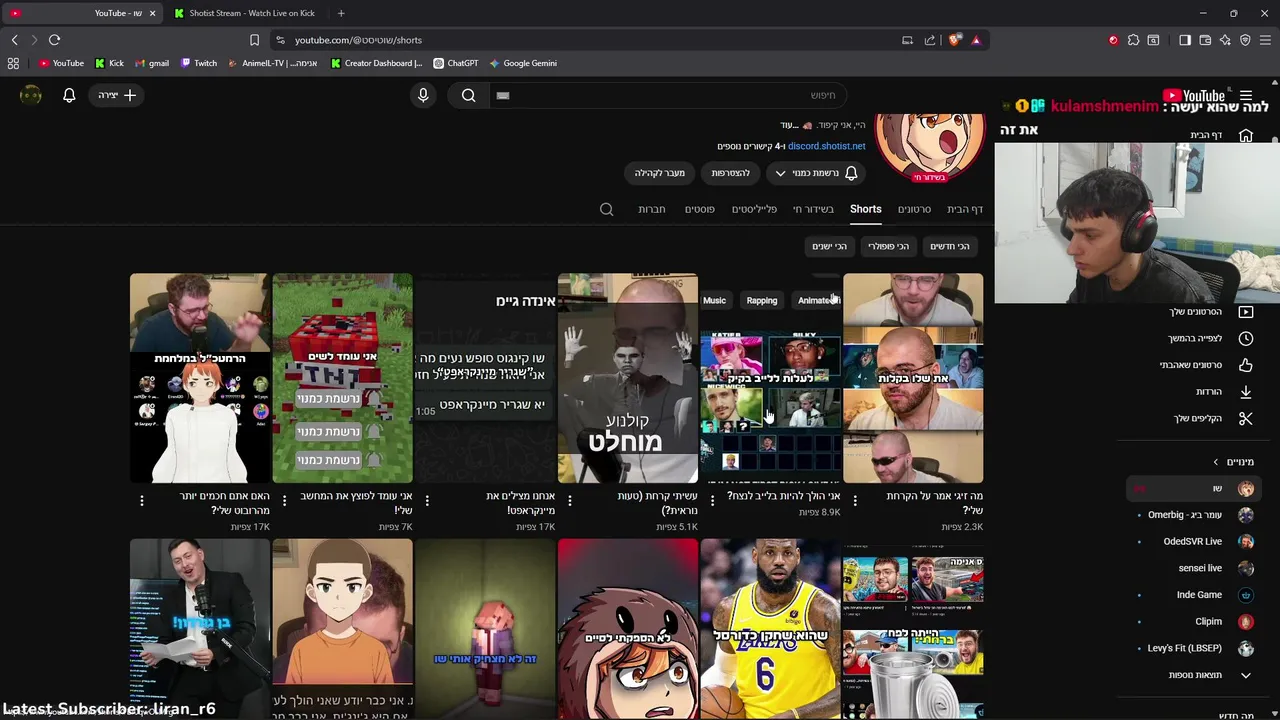1280x720 pixels.
Task: Open the 'OdedSVR Live' subscription
Action: [x=1192, y=541]
